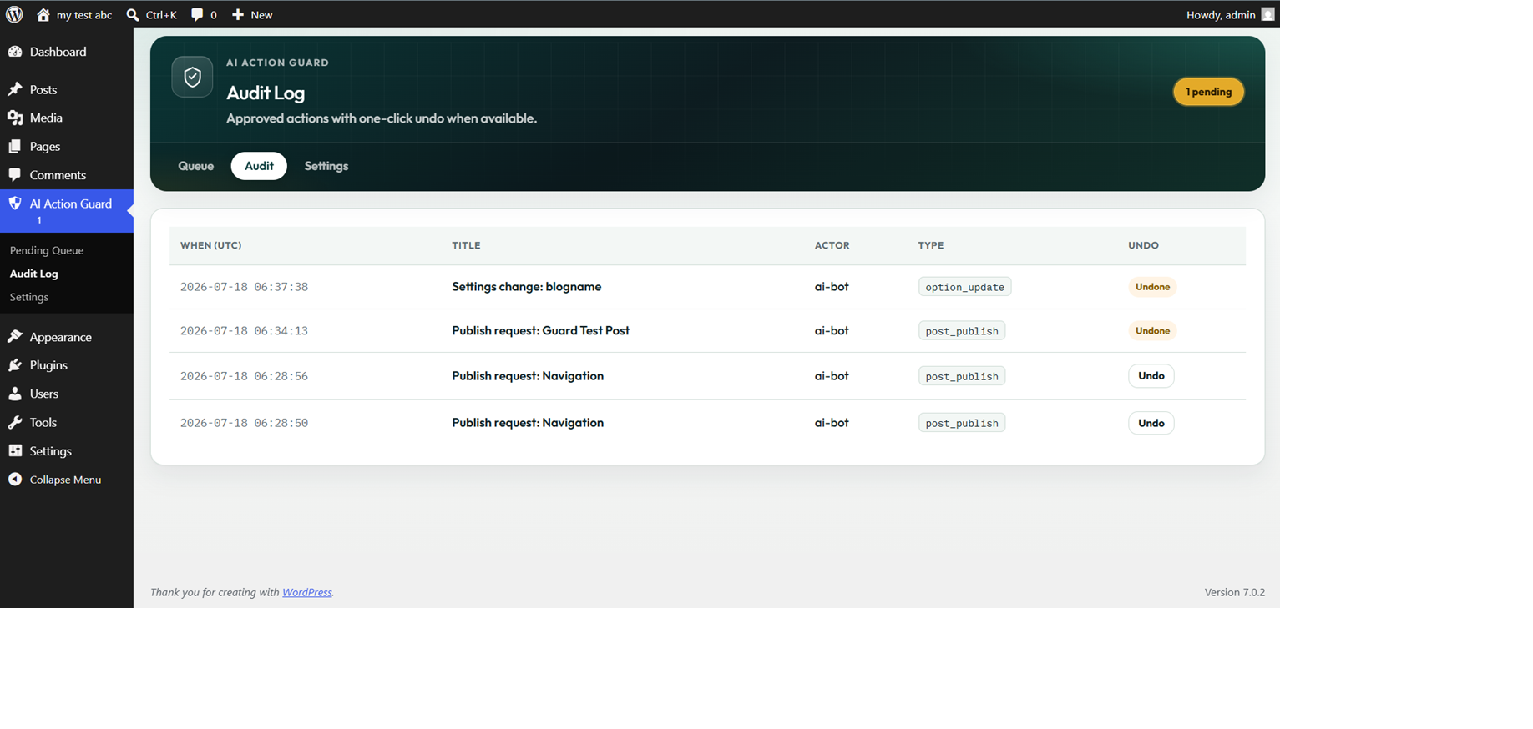
Task: Click the 1 pending badge
Action: (1209, 92)
